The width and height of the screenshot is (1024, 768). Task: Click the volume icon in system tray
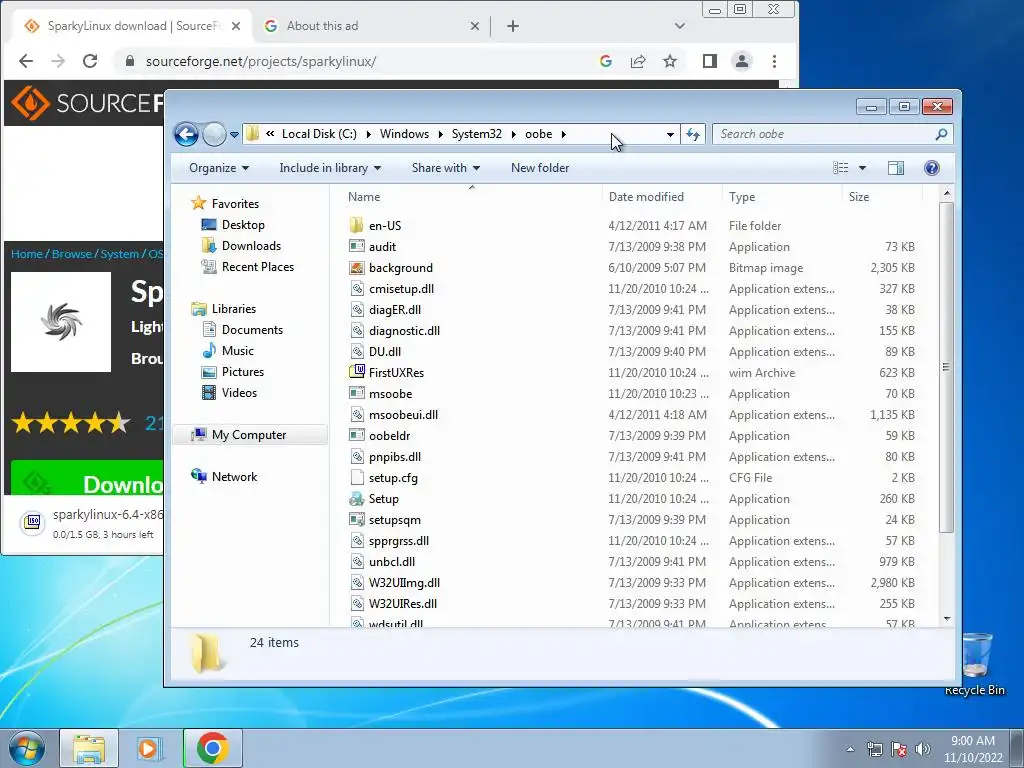(923, 749)
